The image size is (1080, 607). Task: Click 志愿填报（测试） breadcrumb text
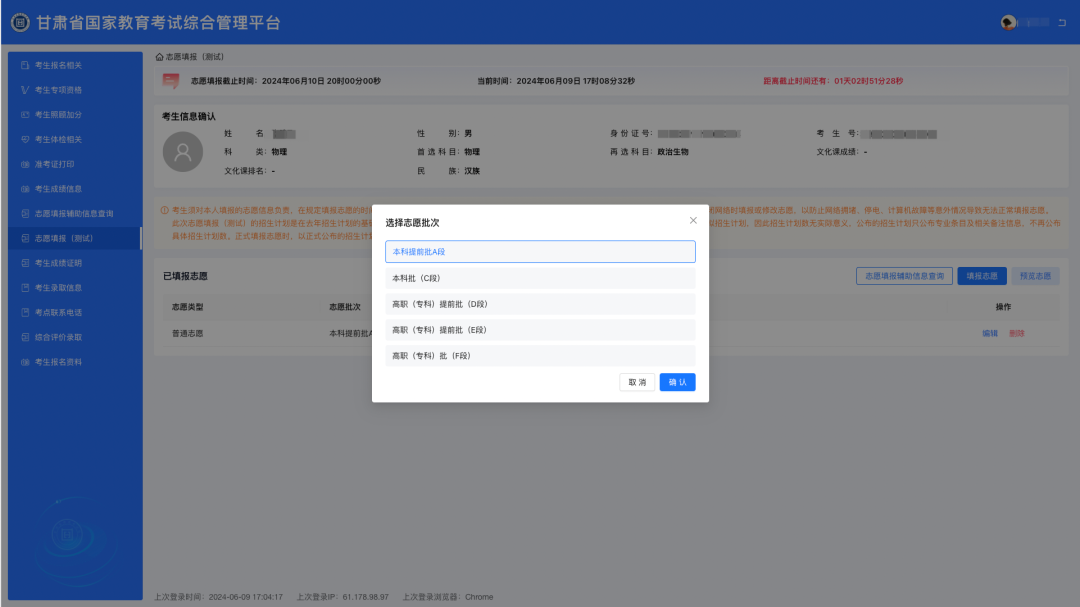[x=195, y=57]
